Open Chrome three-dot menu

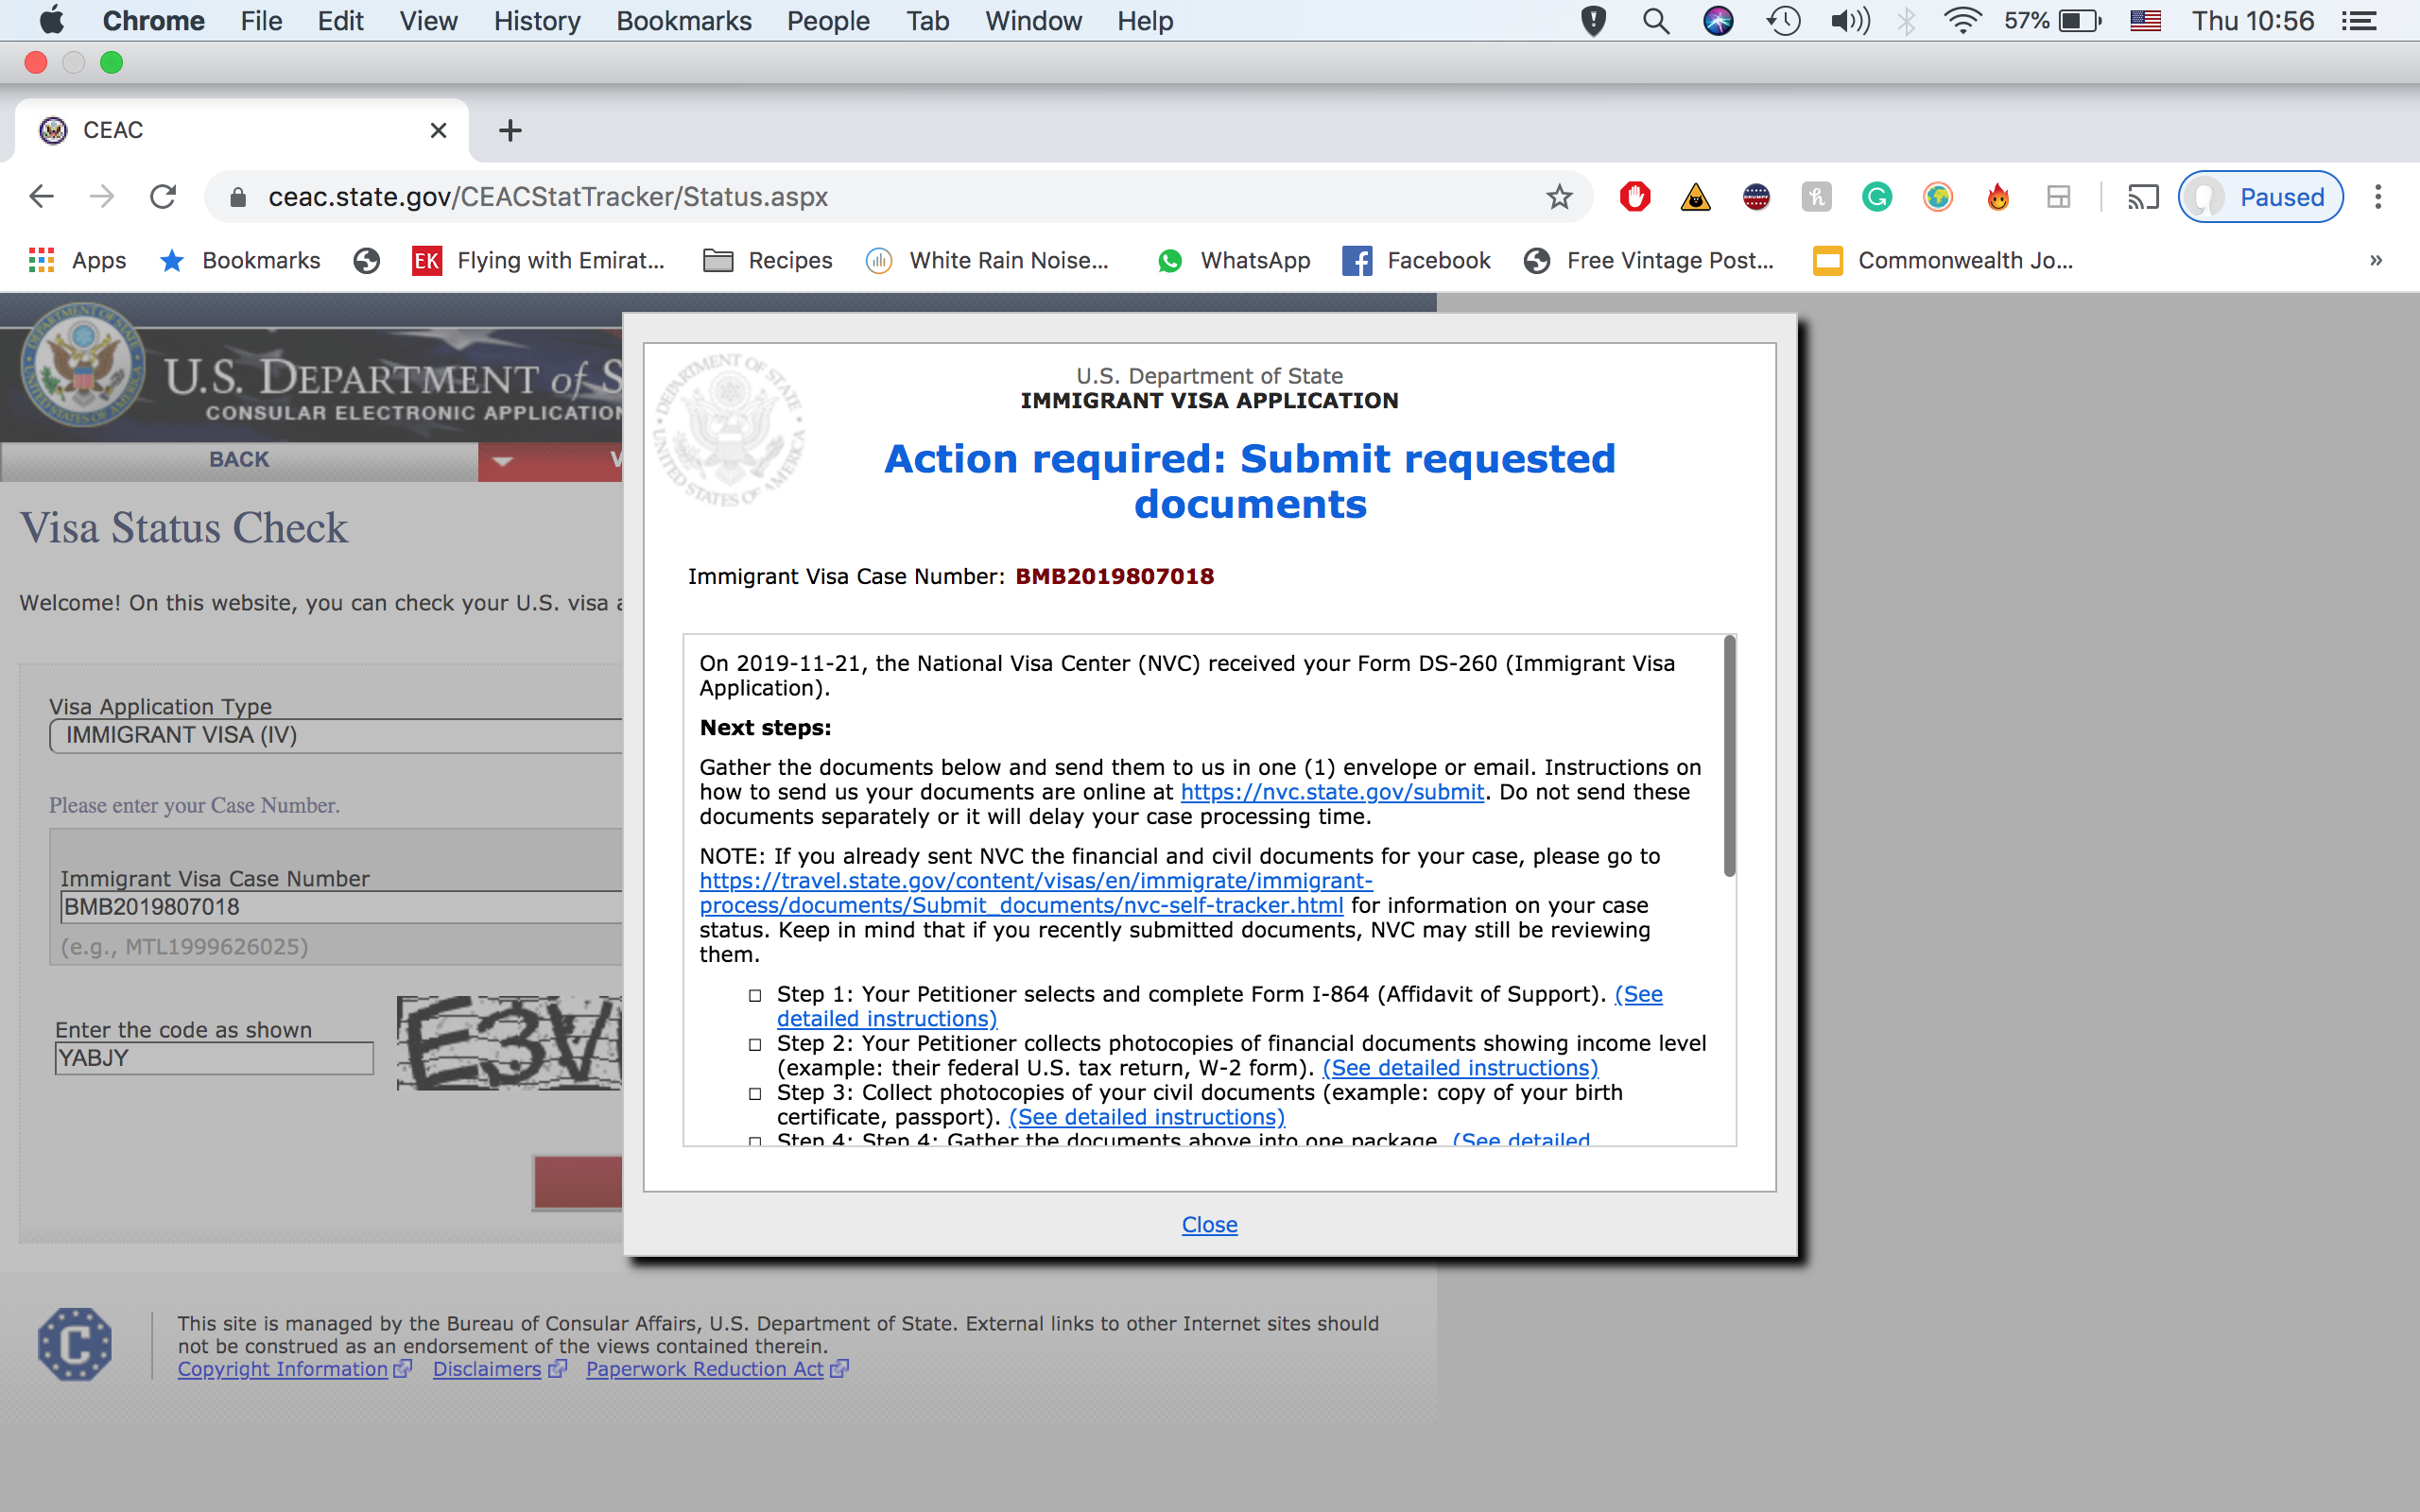point(2378,197)
